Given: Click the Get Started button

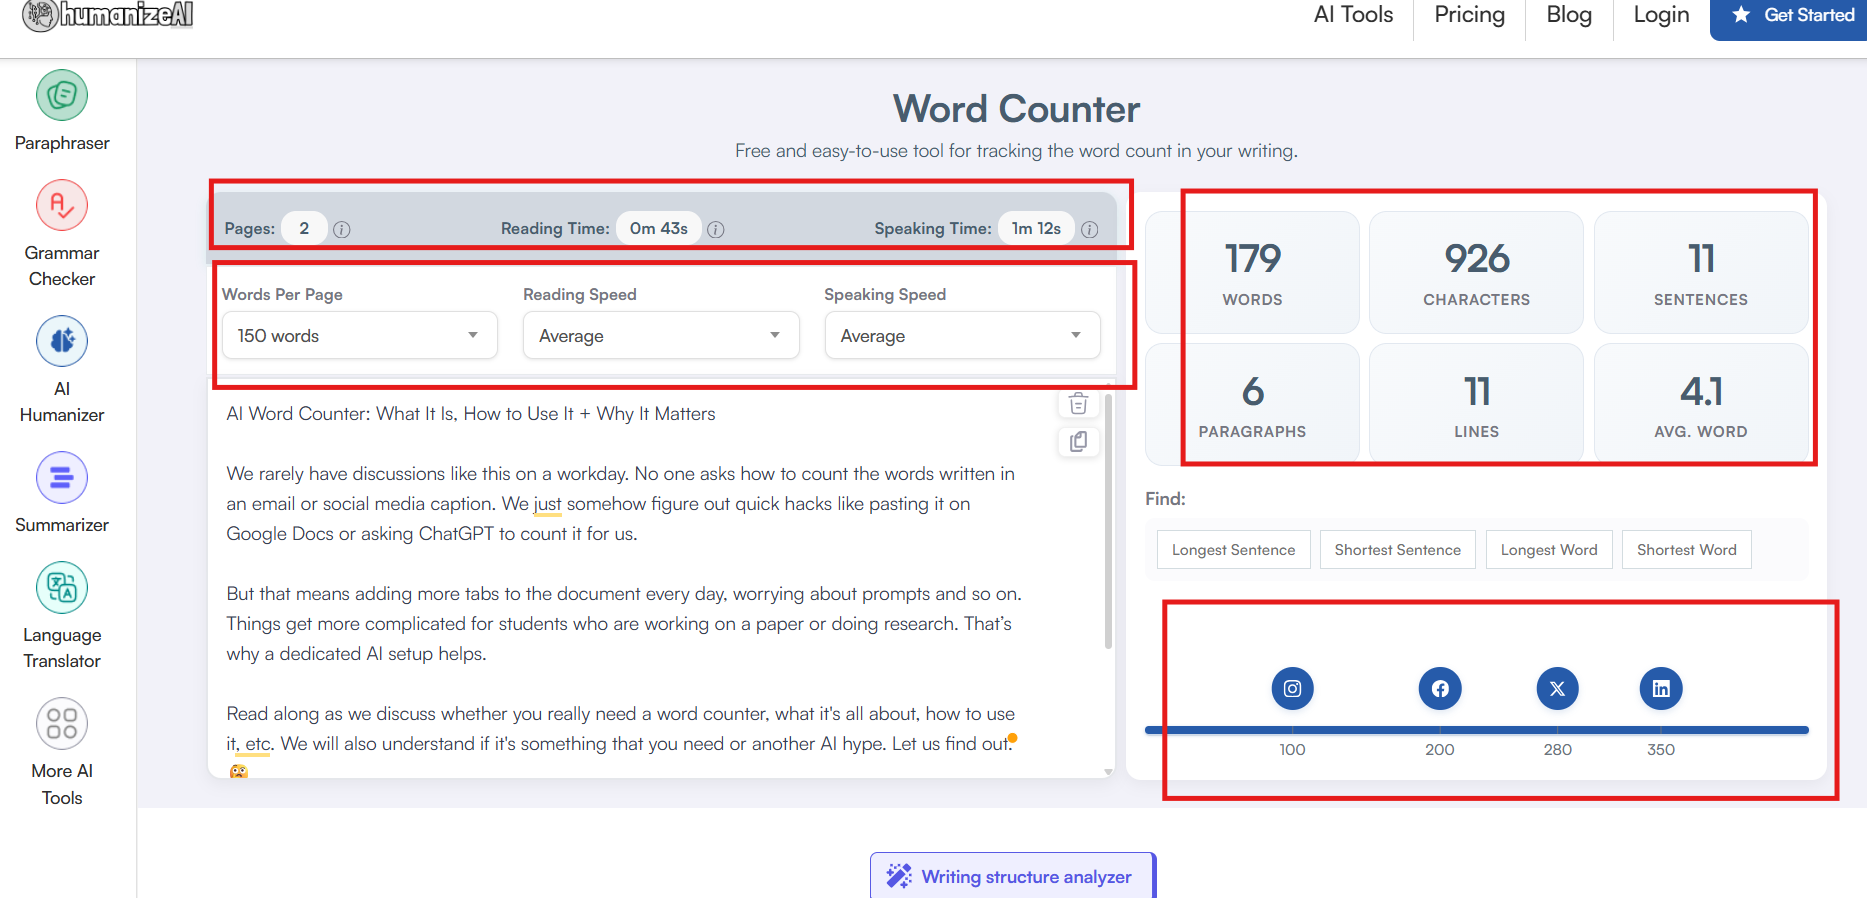Looking at the screenshot, I should 1794,16.
